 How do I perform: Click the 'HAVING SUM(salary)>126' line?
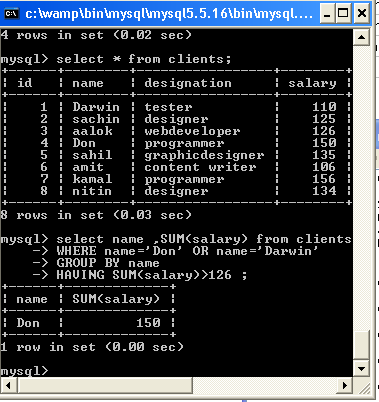pos(152,275)
